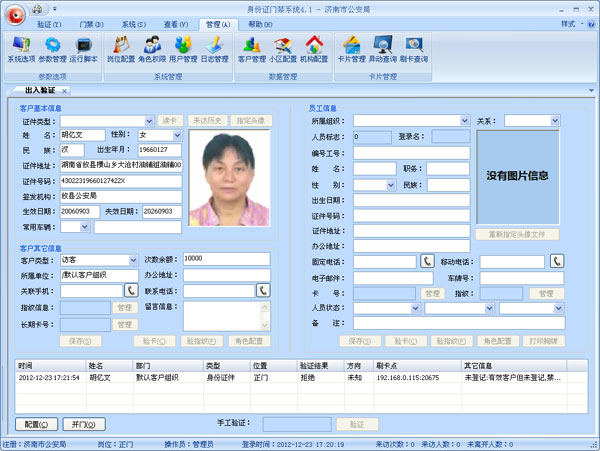
Task: Open 刷卡查询 swipe query icon
Action: pyautogui.click(x=414, y=49)
